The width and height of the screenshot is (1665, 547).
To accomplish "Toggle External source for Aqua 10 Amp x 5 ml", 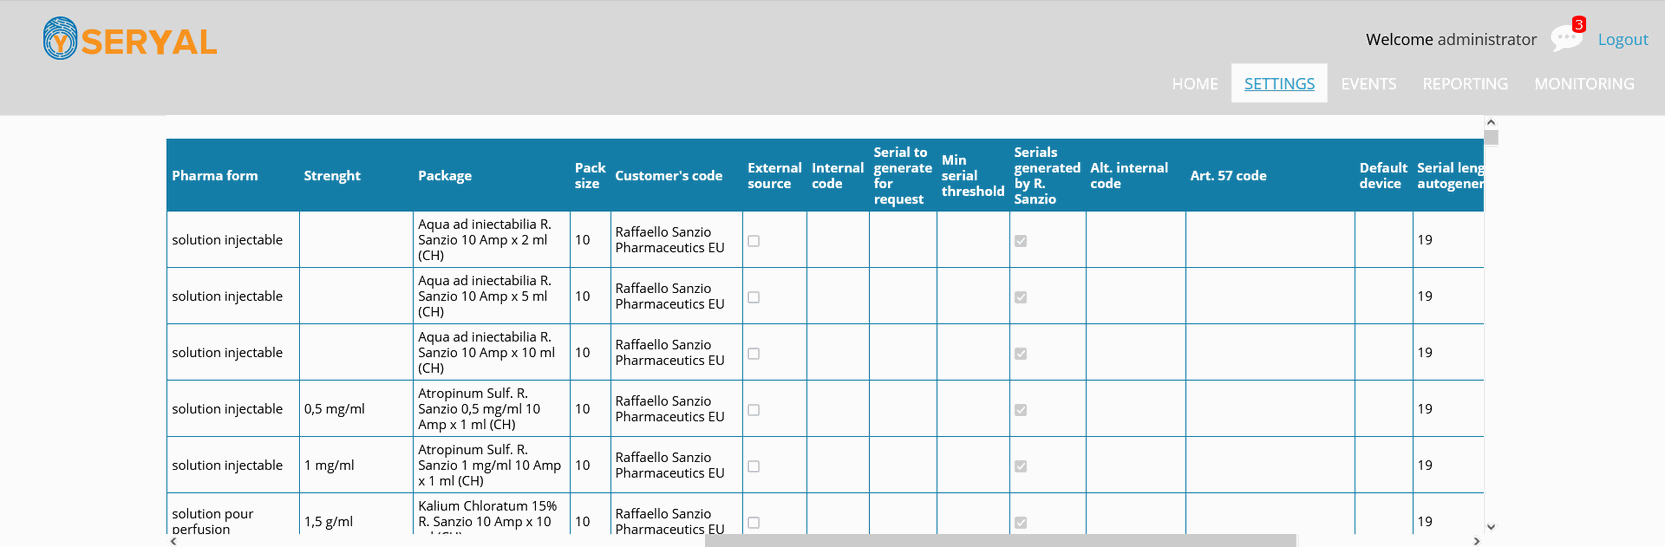I will 754,297.
